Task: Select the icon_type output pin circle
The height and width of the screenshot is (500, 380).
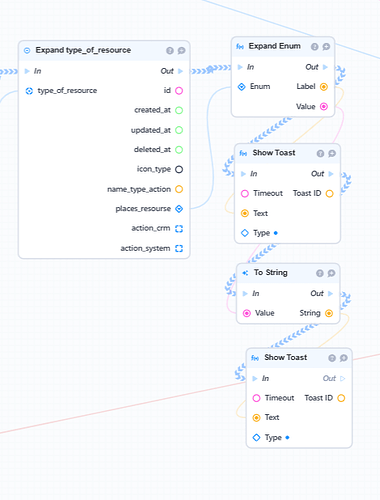Action: click(x=179, y=169)
